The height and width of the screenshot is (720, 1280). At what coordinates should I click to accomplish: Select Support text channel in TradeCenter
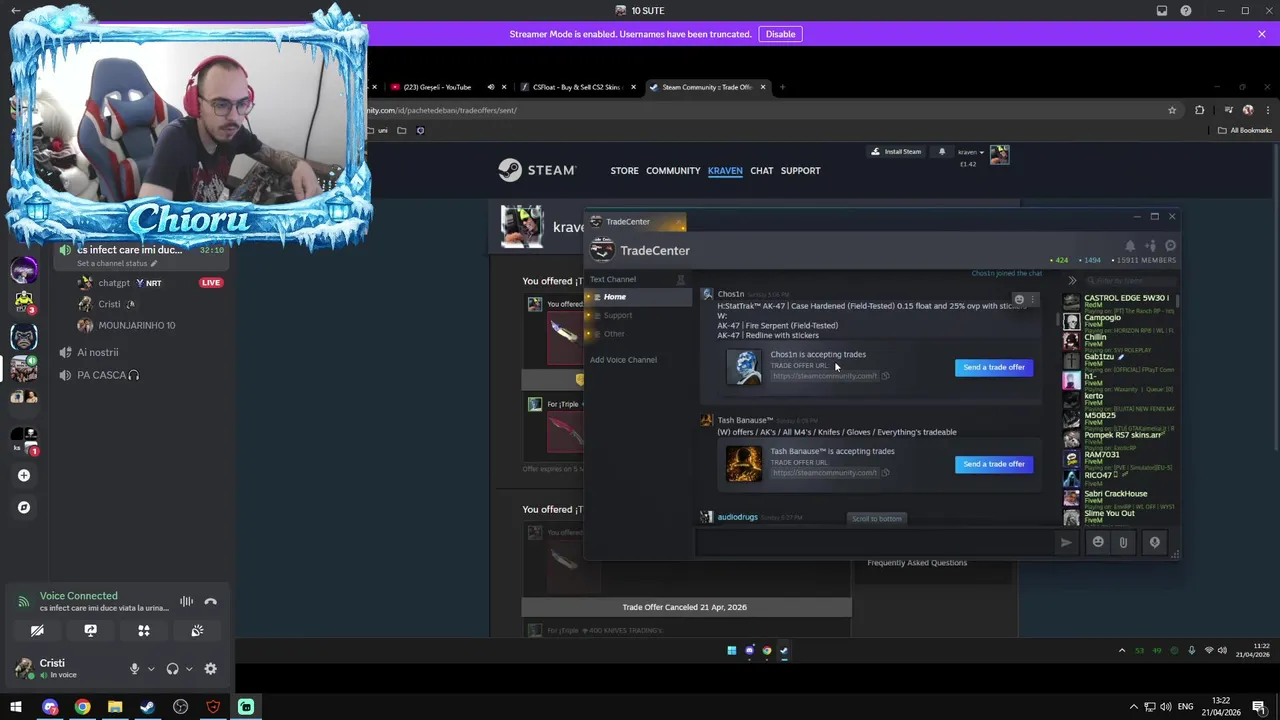pyautogui.click(x=638, y=315)
